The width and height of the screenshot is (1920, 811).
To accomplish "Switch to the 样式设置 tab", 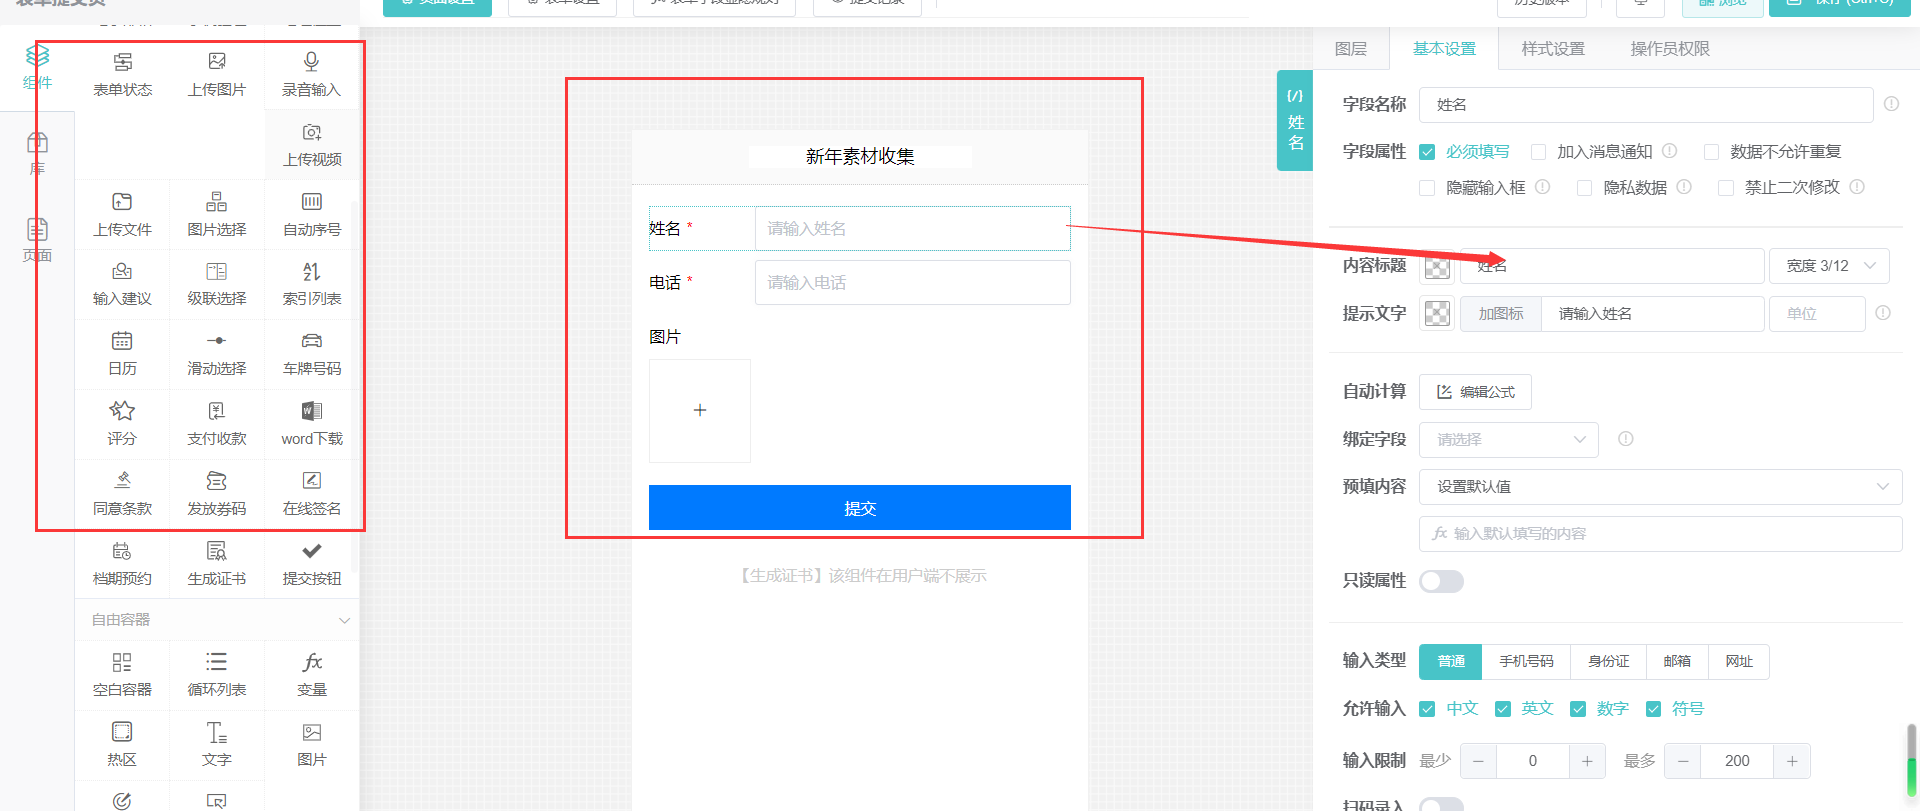I will pos(1552,49).
